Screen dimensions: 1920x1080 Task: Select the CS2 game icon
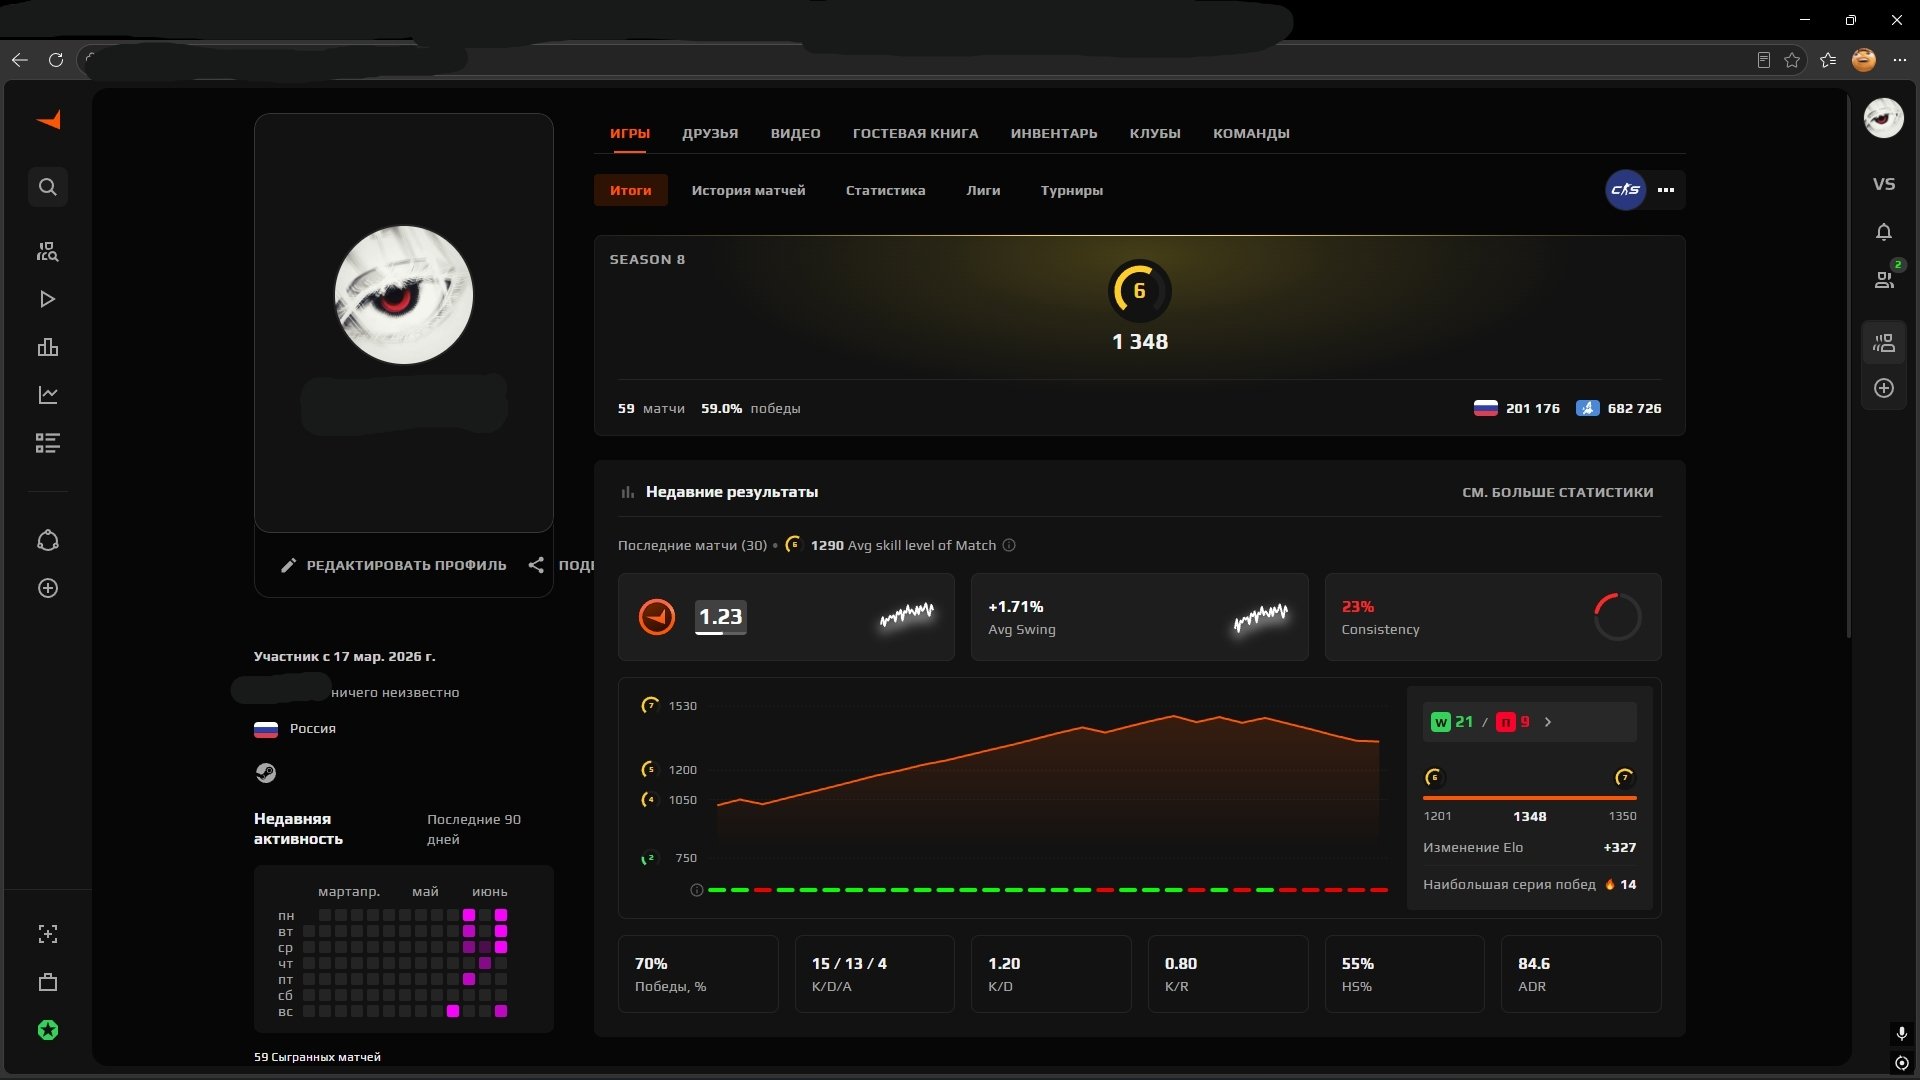1626,190
